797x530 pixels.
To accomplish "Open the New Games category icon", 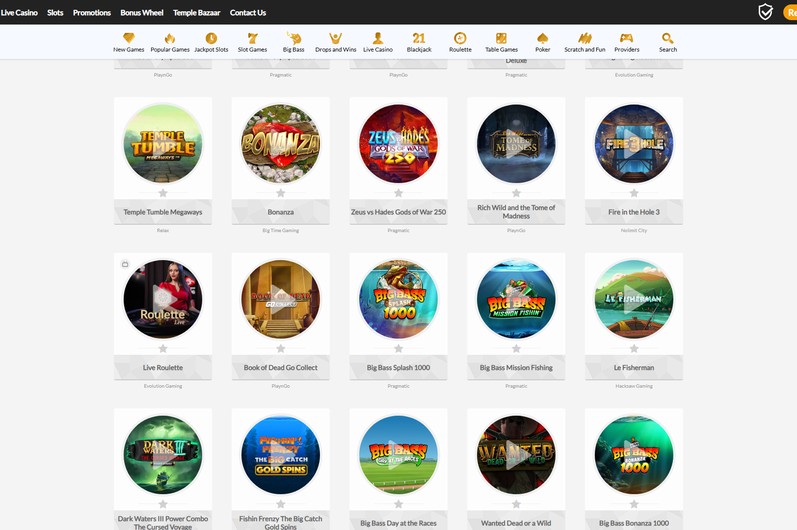I will [129, 38].
